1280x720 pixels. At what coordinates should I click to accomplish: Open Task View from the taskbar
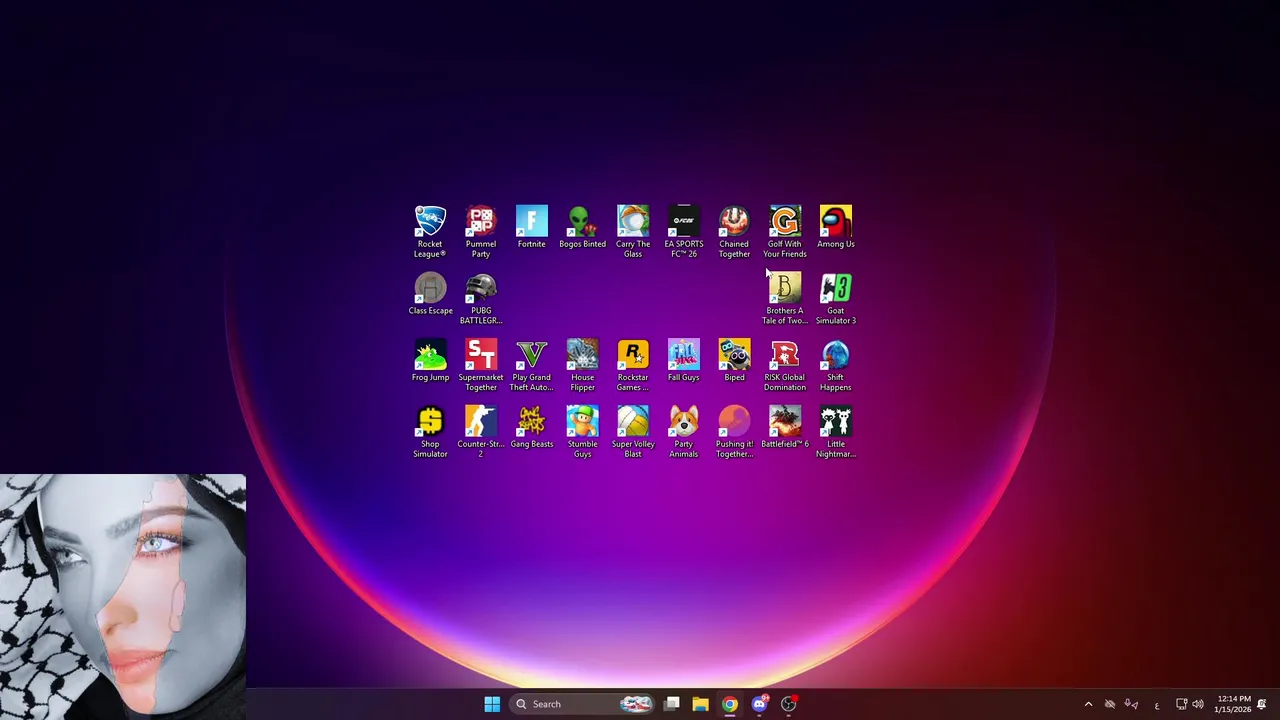[672, 704]
